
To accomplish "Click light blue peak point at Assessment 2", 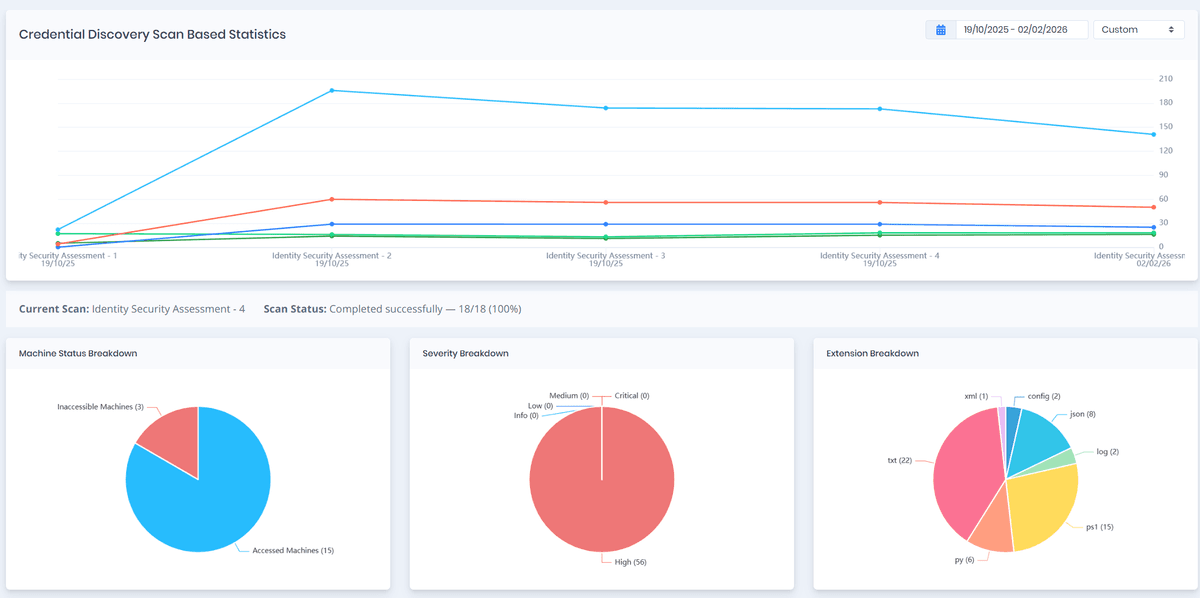I will pos(332,91).
